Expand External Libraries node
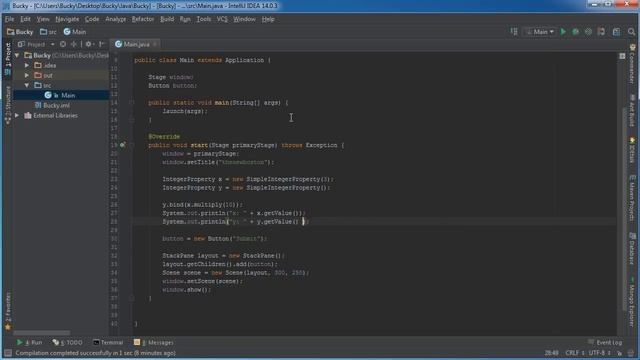Screen dimensions: 640x360 [x=17, y=116]
